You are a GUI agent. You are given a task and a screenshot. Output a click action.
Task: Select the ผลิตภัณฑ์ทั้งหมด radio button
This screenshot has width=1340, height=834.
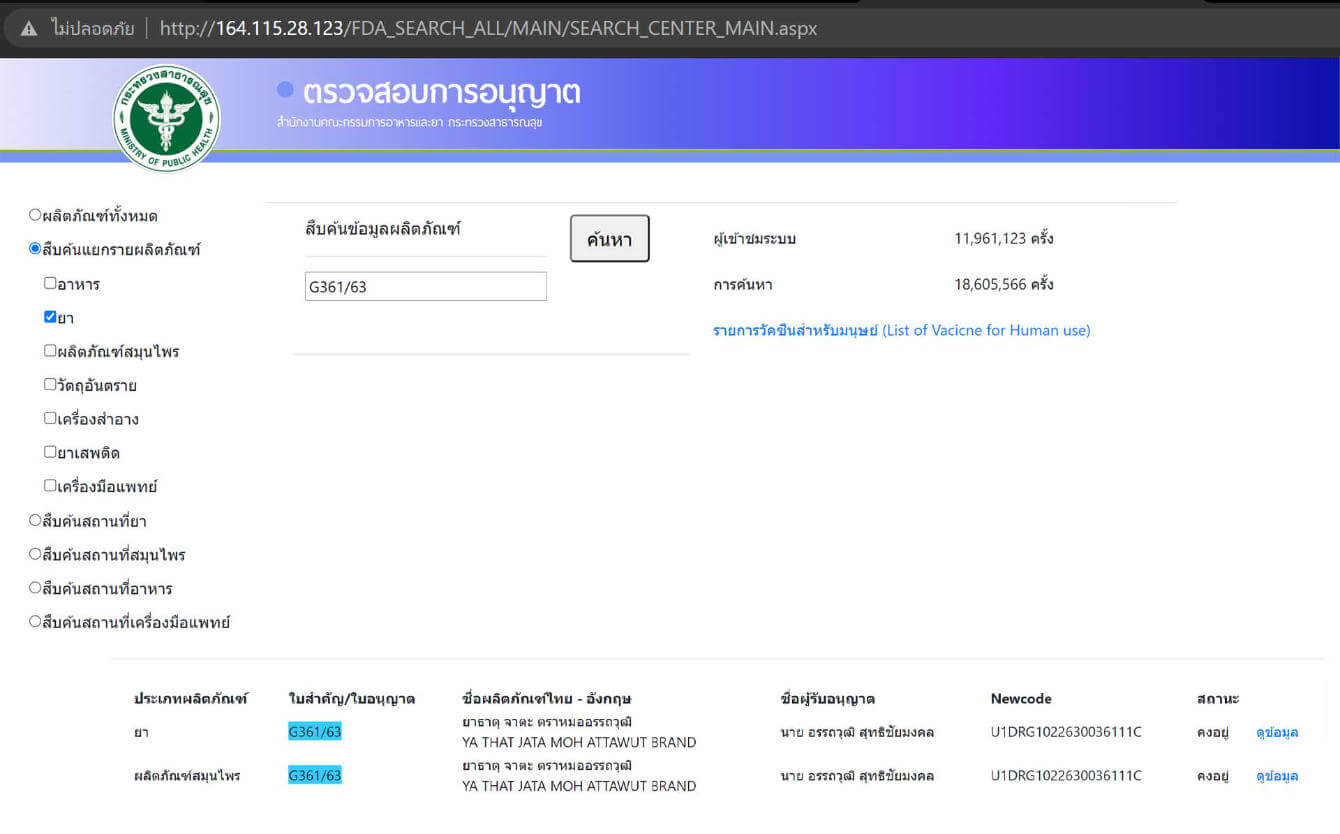[x=35, y=215]
